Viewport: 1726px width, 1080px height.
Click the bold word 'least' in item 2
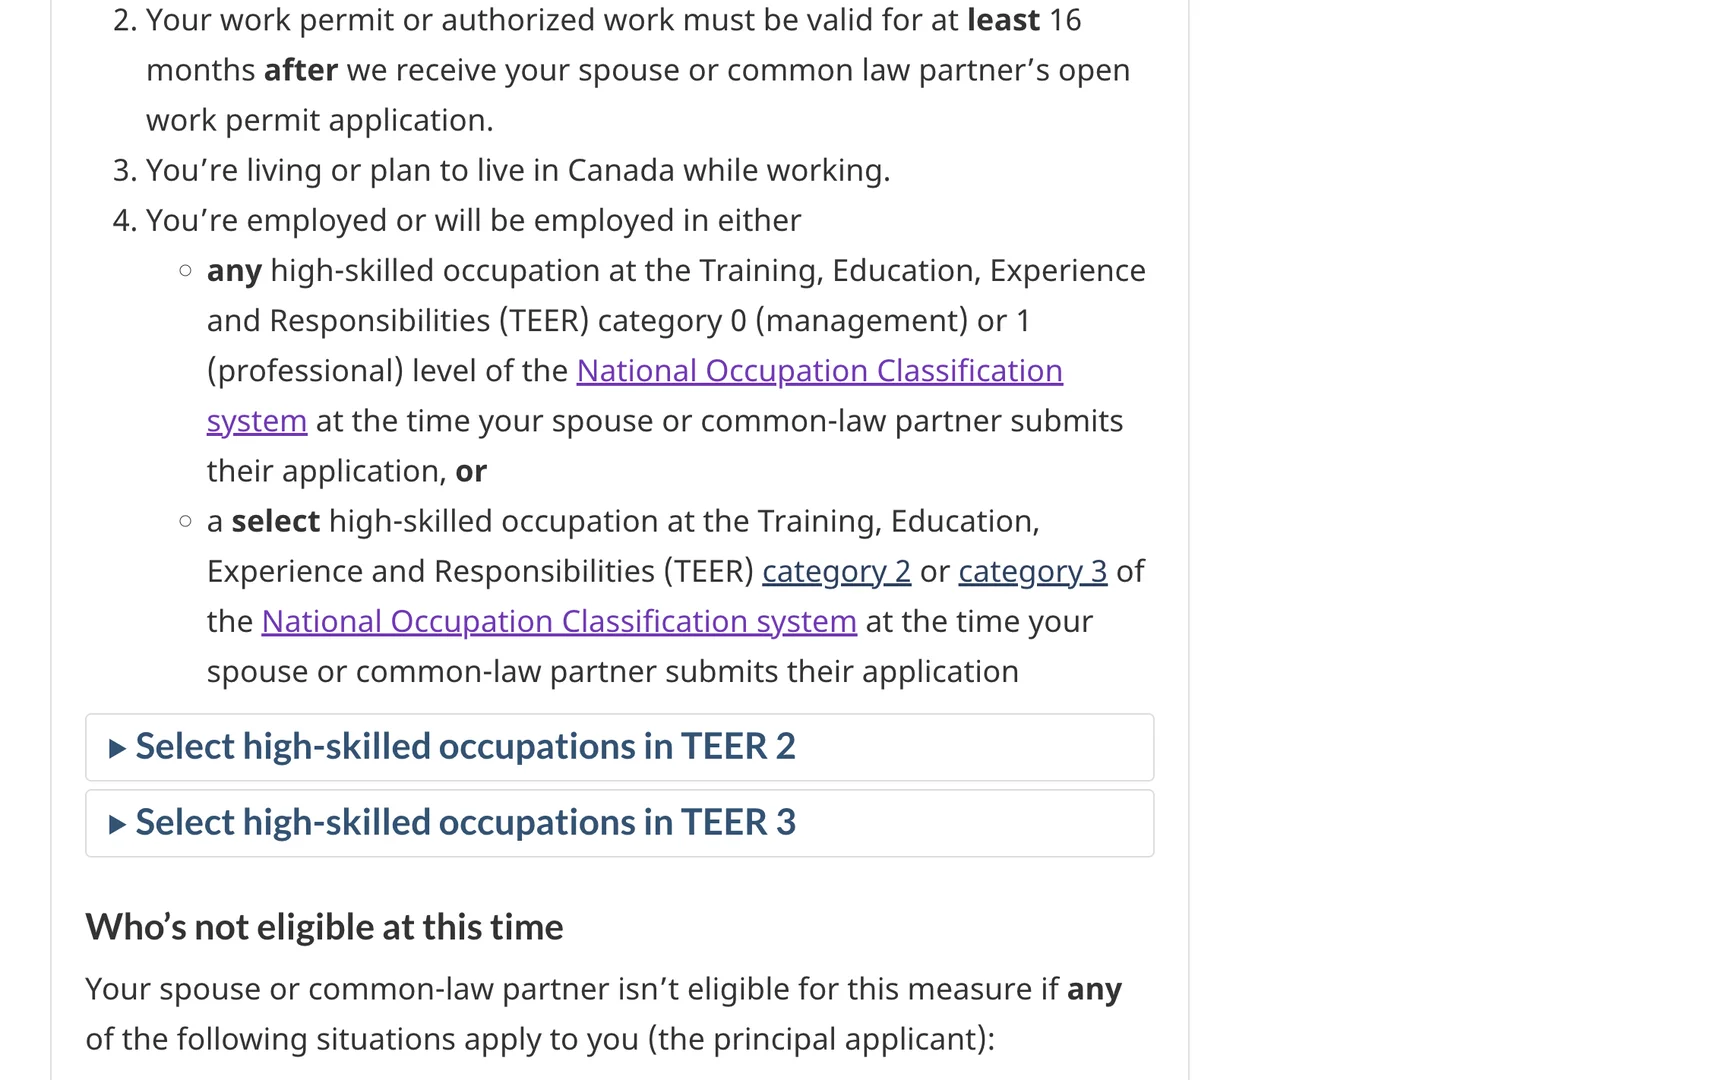(1004, 20)
